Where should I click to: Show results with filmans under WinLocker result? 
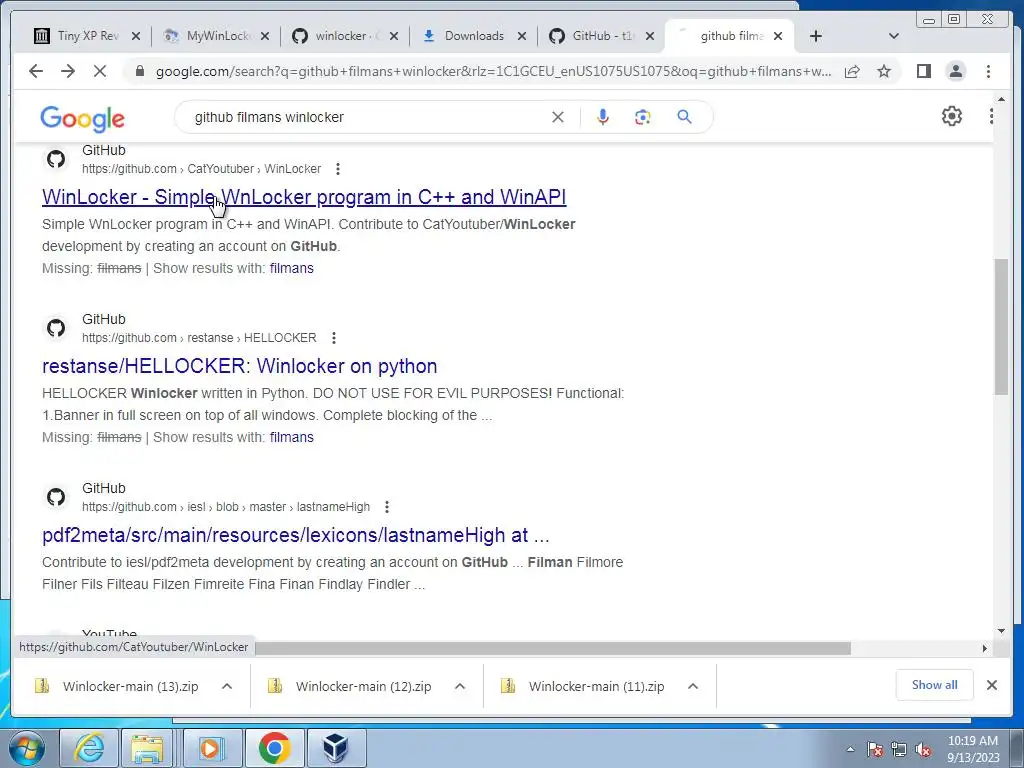click(291, 268)
